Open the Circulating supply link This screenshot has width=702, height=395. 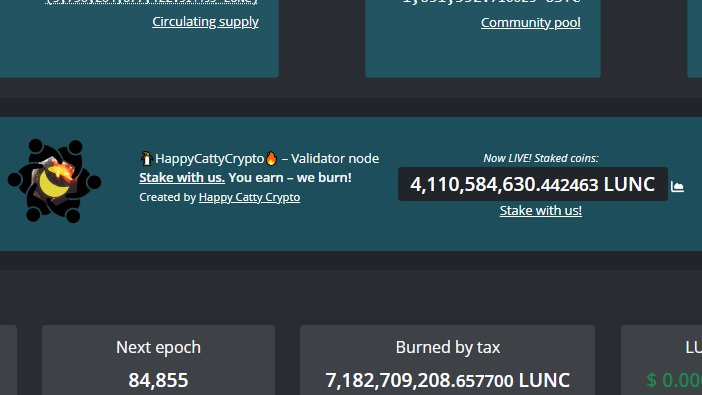tap(205, 21)
